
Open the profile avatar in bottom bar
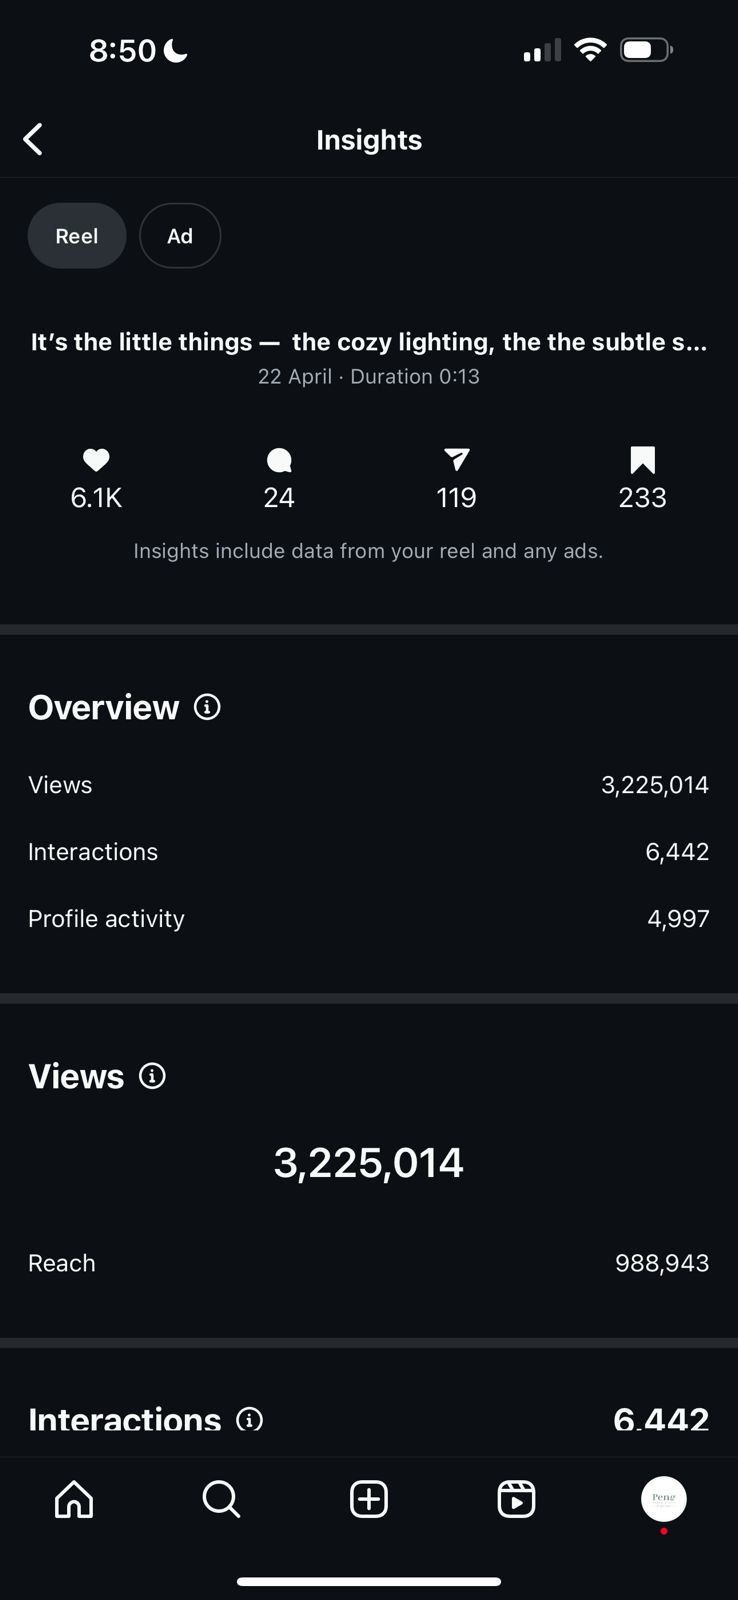[663, 1499]
